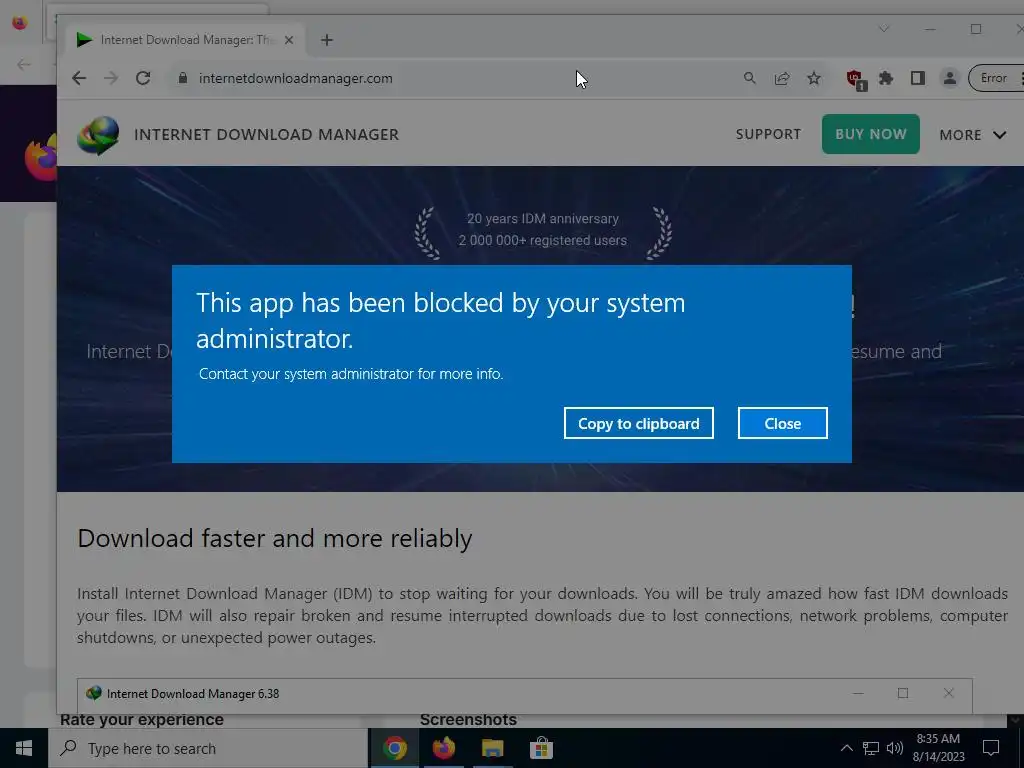Click 20 years IDM anniversary text

[x=543, y=219]
